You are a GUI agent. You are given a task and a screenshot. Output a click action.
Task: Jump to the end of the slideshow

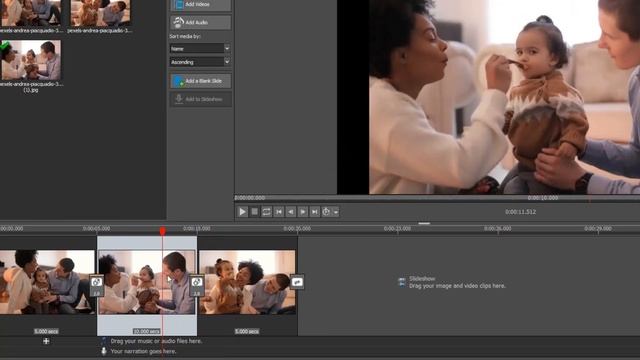314,212
